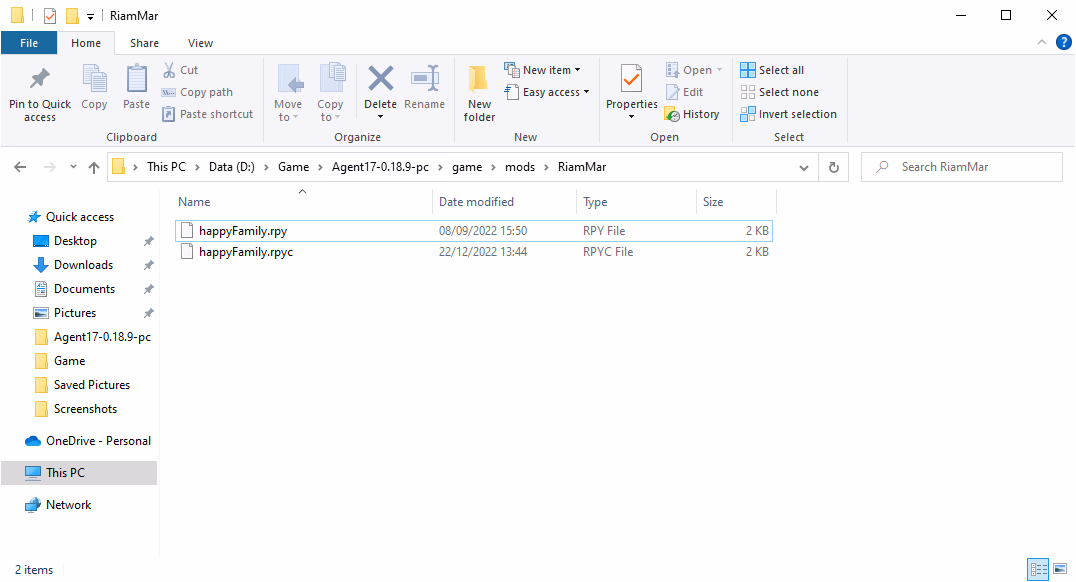Click the Cut scissors icon
The width and height of the screenshot is (1076, 582).
click(169, 70)
